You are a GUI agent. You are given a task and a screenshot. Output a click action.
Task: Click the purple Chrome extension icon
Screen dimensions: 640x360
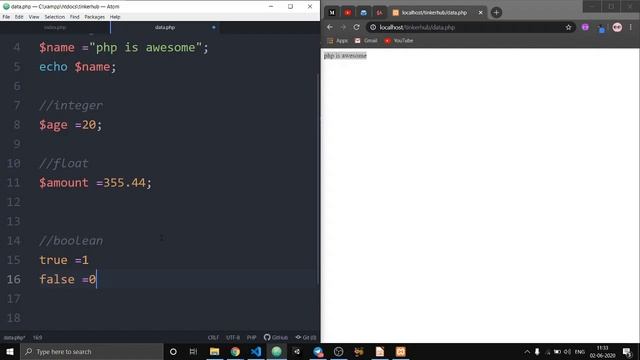tap(585, 27)
